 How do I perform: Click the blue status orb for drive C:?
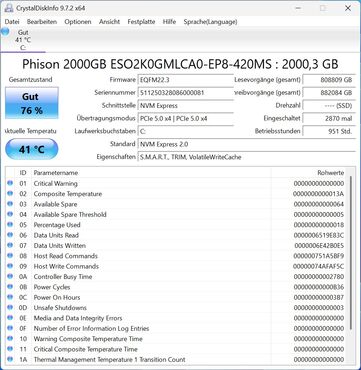coord(4,32)
